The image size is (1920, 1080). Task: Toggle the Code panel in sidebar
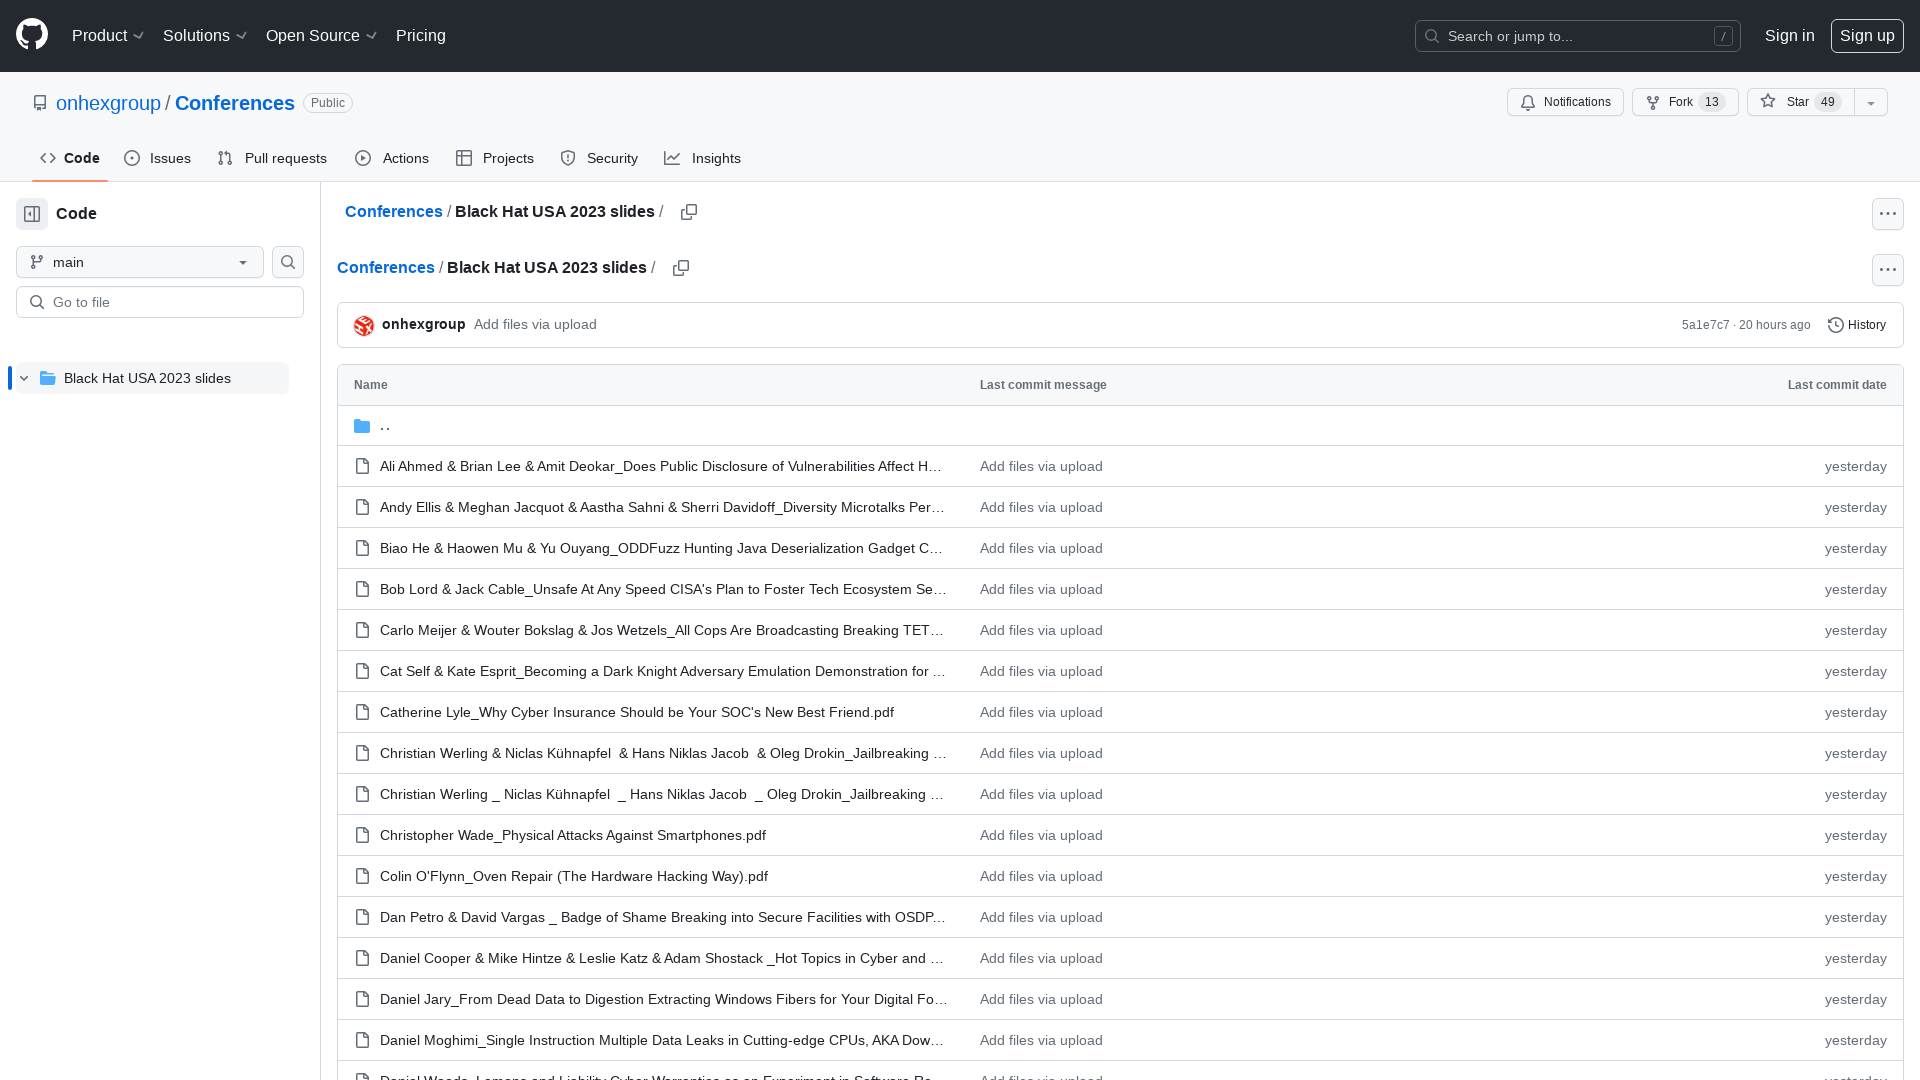(x=32, y=214)
